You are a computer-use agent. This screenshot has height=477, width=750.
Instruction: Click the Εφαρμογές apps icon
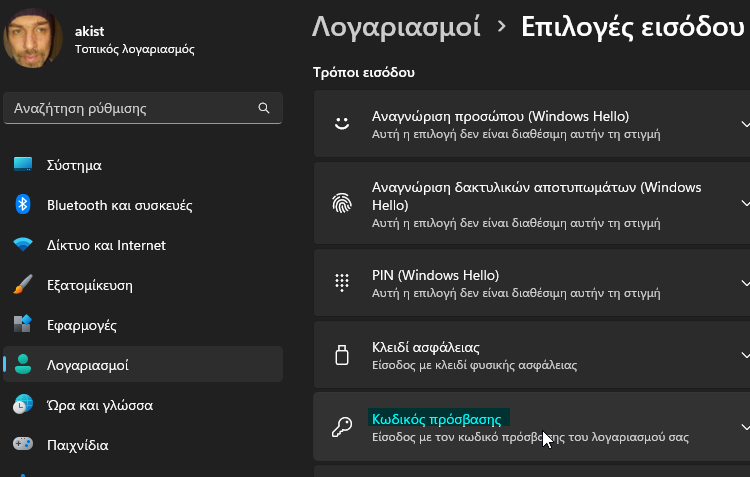pos(23,324)
